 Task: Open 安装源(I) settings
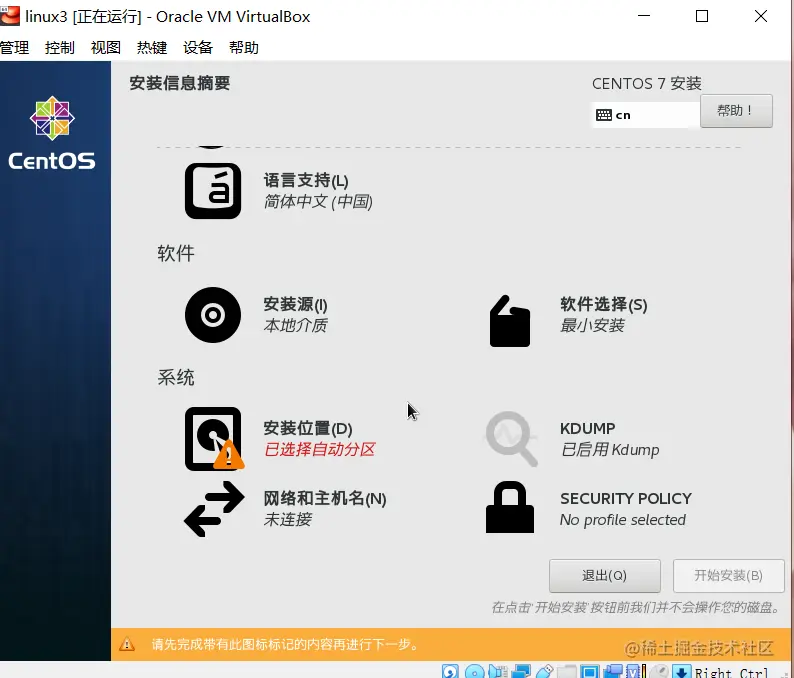click(295, 304)
